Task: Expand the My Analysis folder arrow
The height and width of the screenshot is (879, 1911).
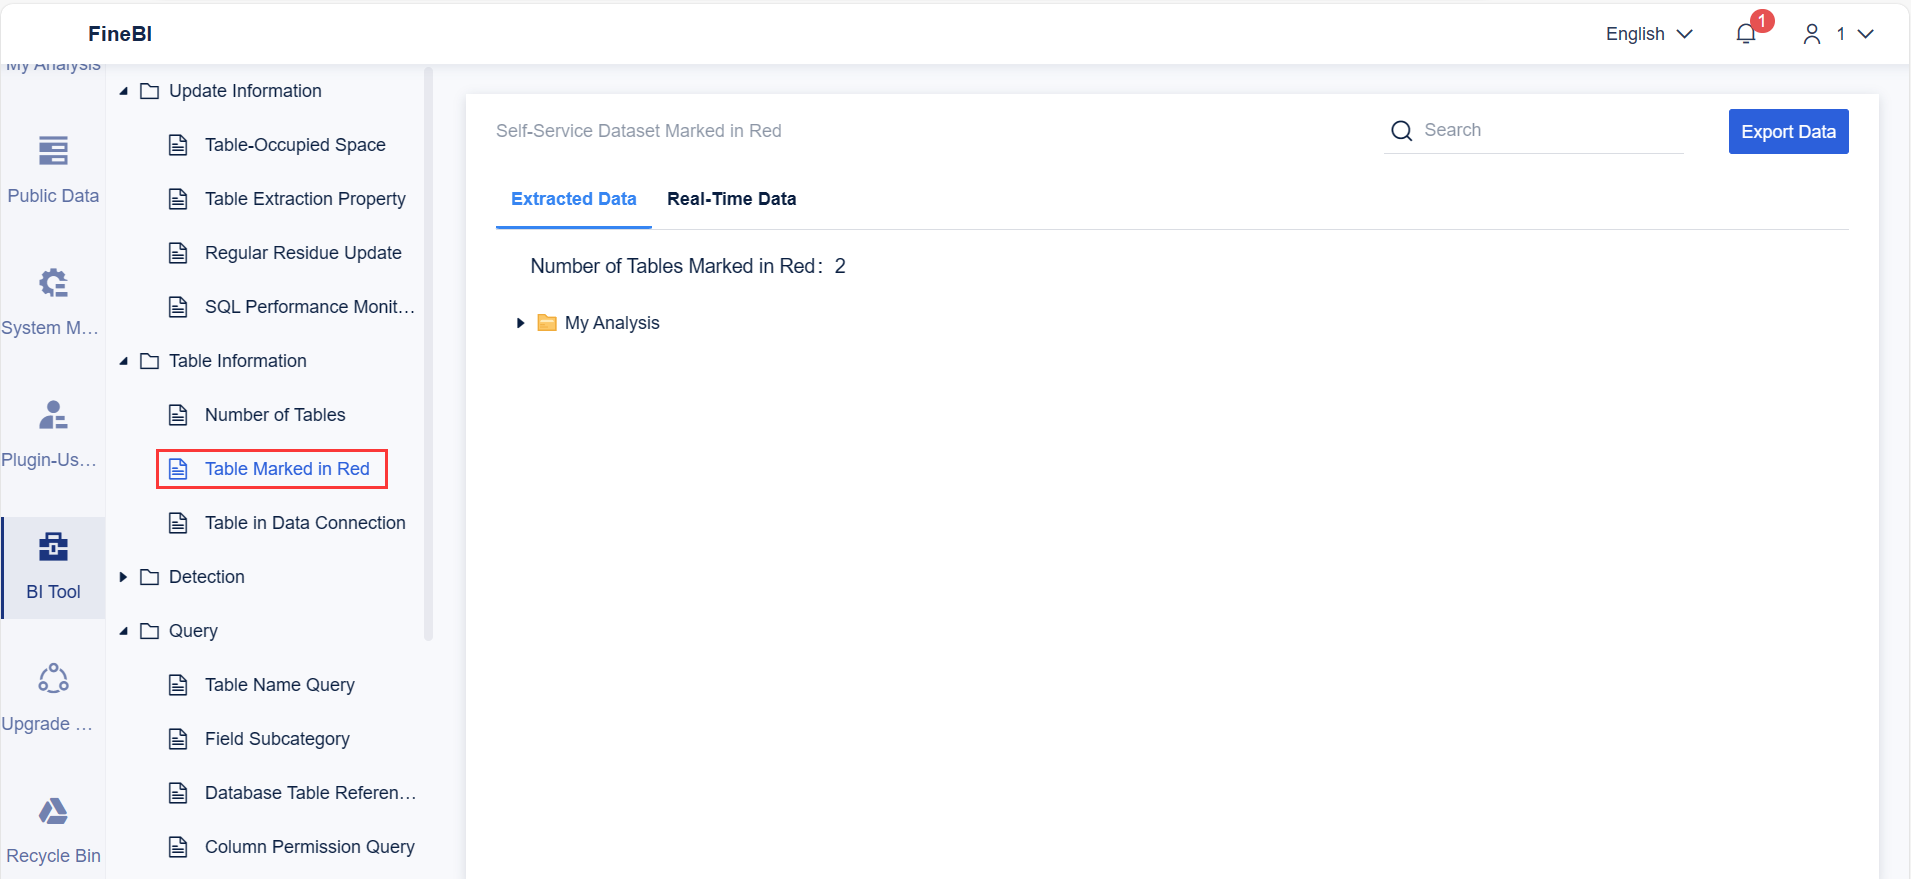Action: (x=520, y=323)
